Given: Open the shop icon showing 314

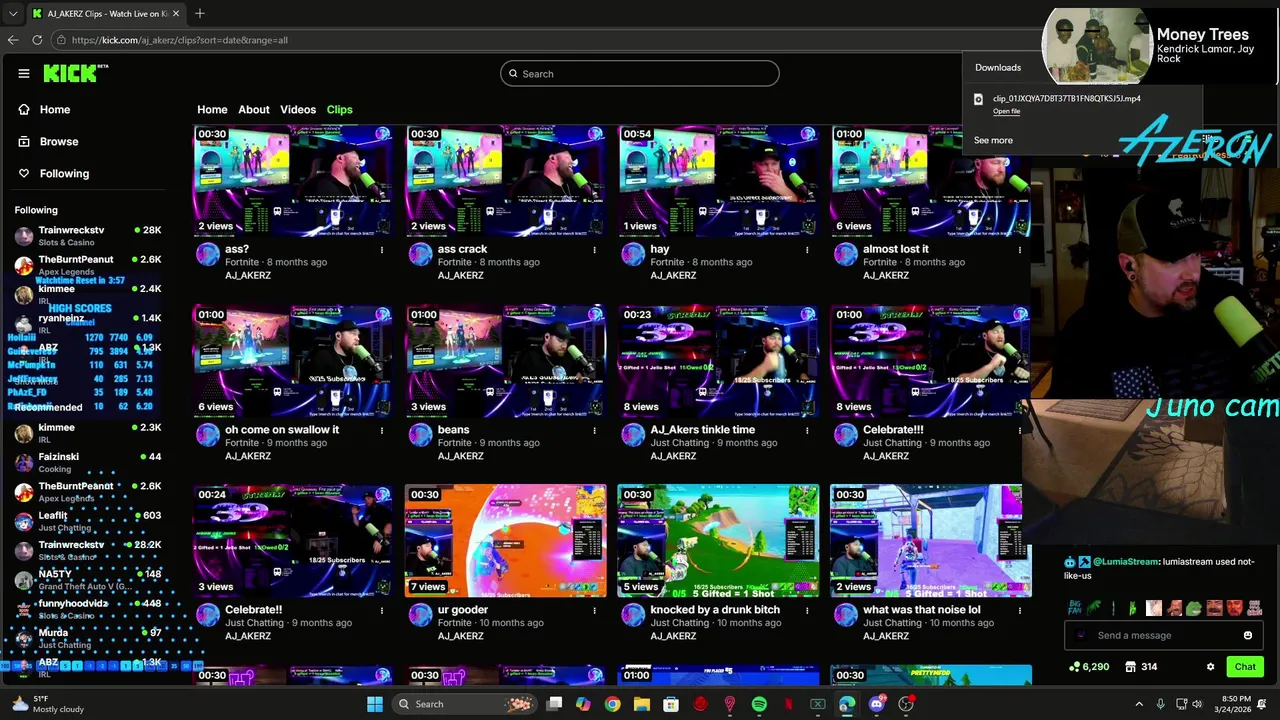Looking at the screenshot, I should coord(1130,667).
